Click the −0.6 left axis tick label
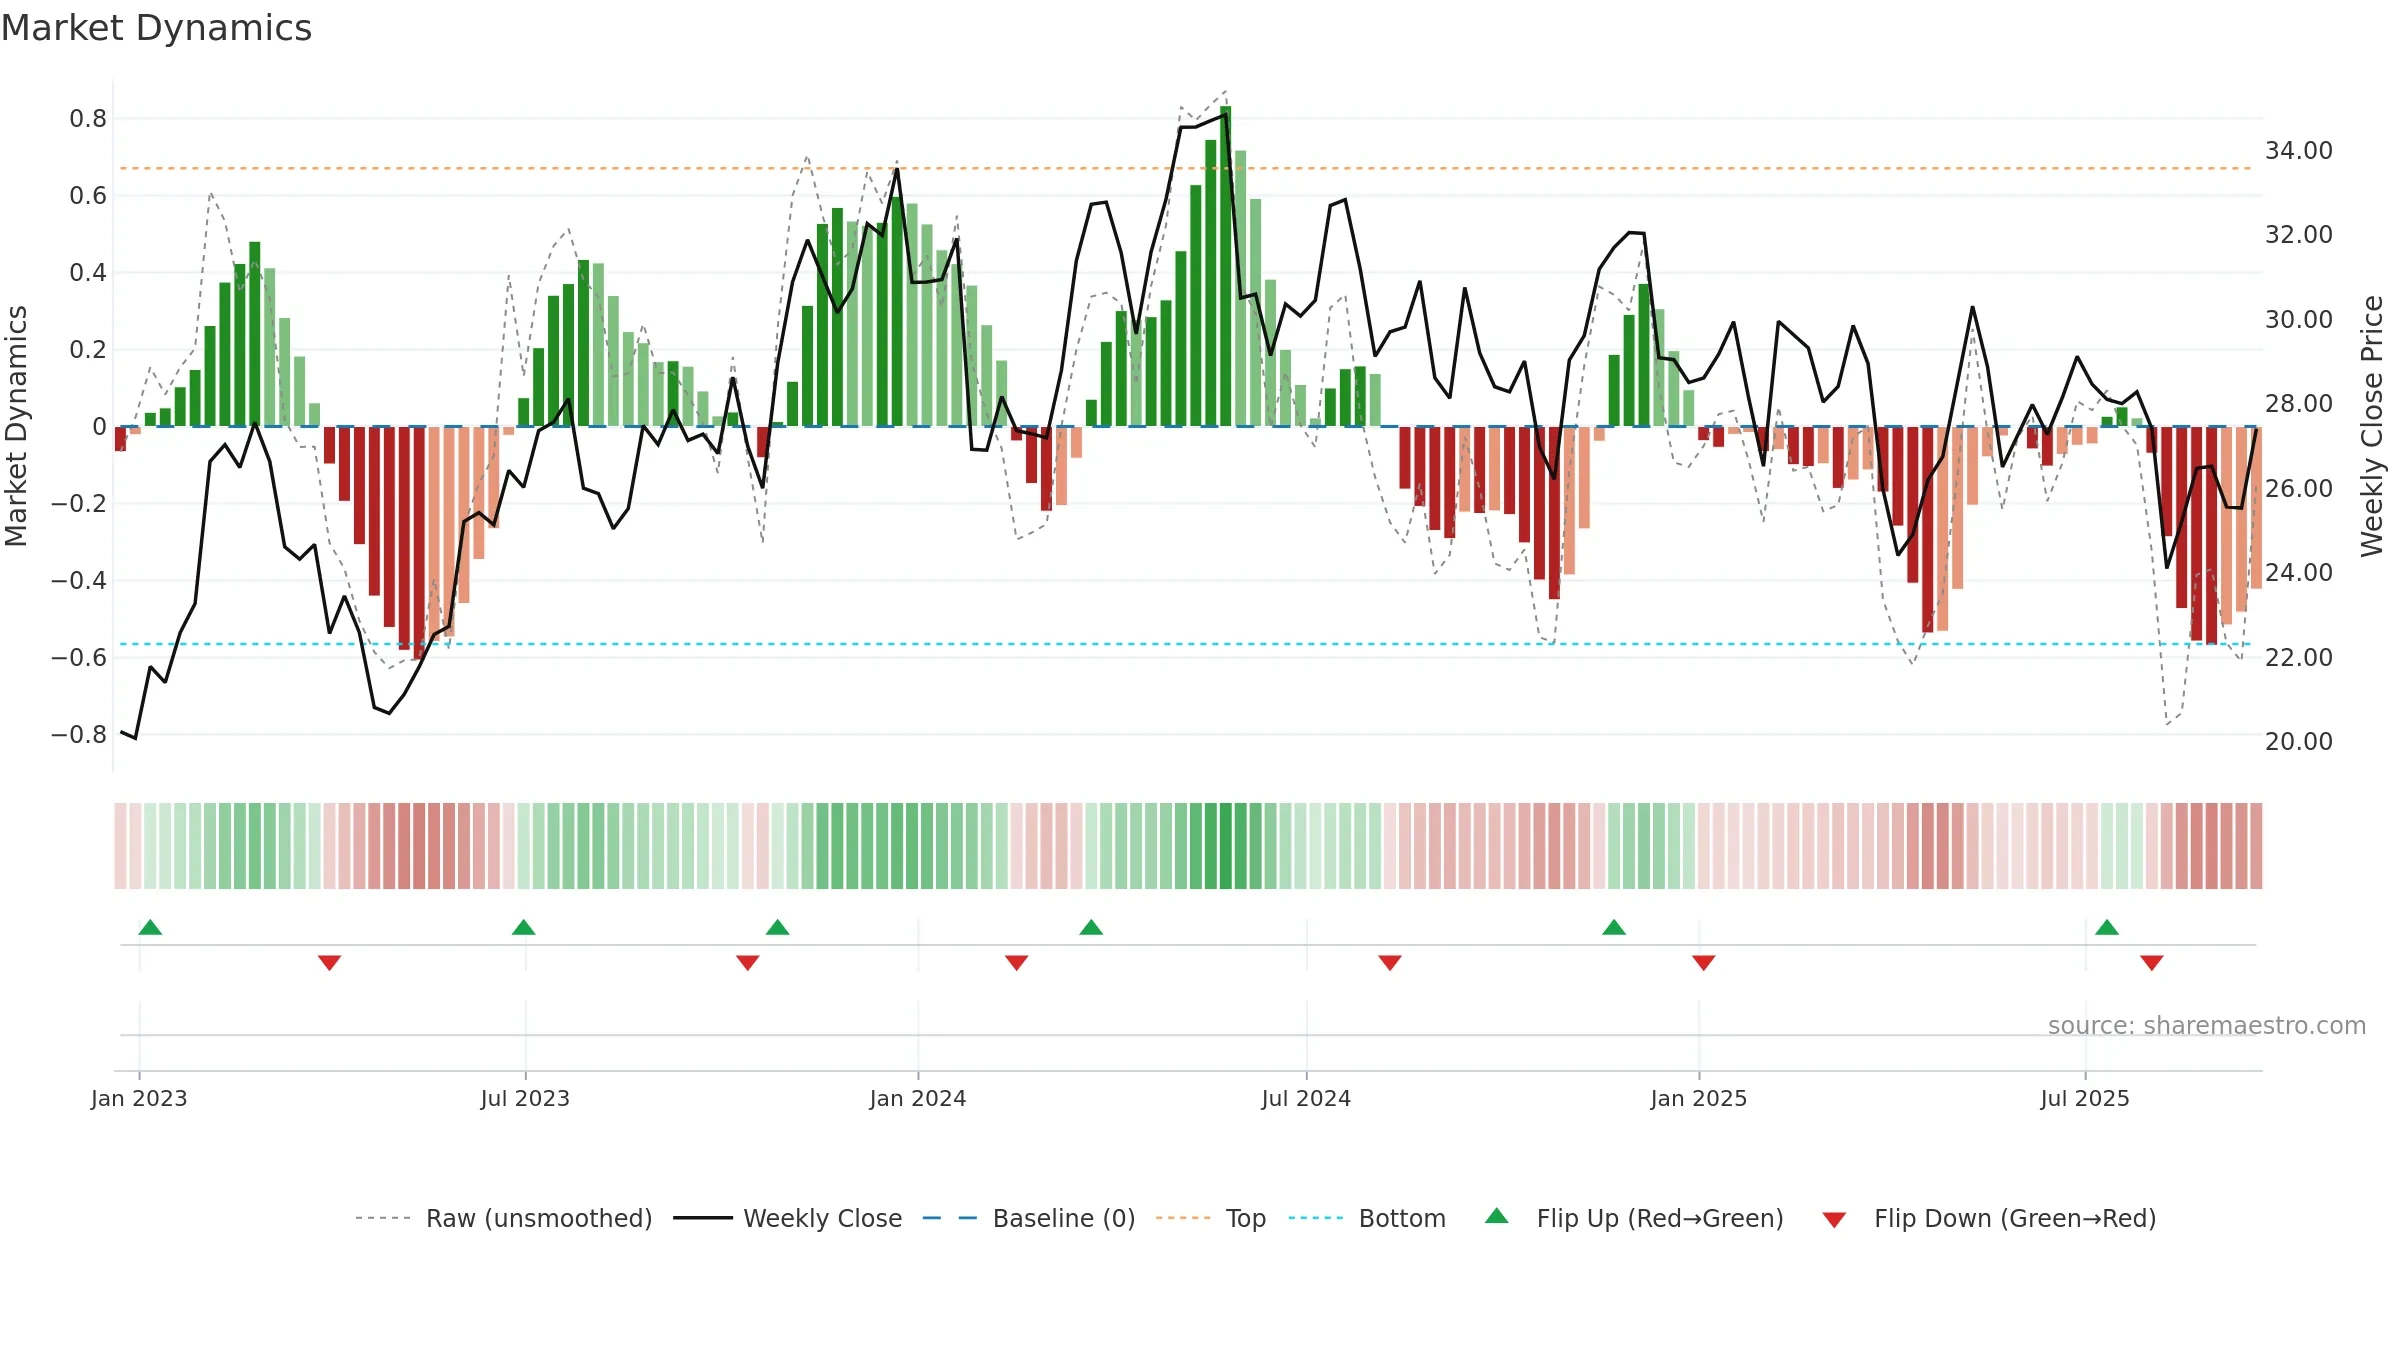Screen dimensions: 2400x1350 point(79,657)
